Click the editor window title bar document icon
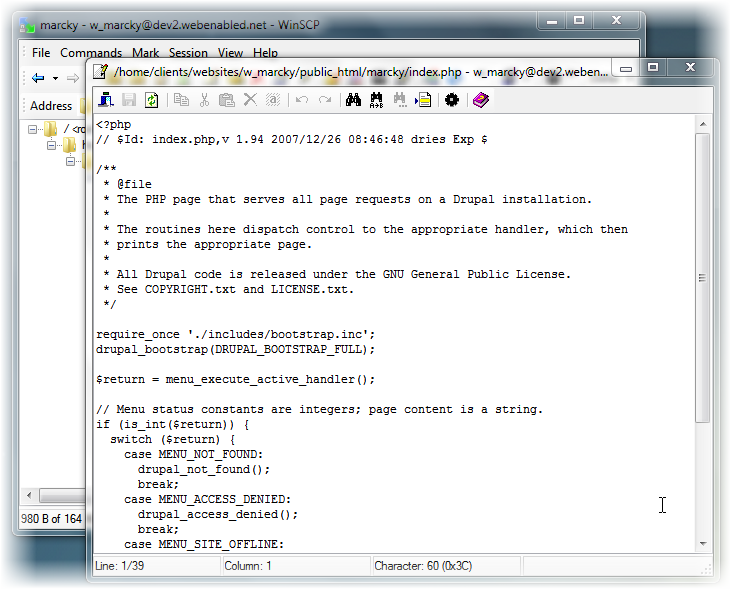The image size is (731, 589). [100, 71]
